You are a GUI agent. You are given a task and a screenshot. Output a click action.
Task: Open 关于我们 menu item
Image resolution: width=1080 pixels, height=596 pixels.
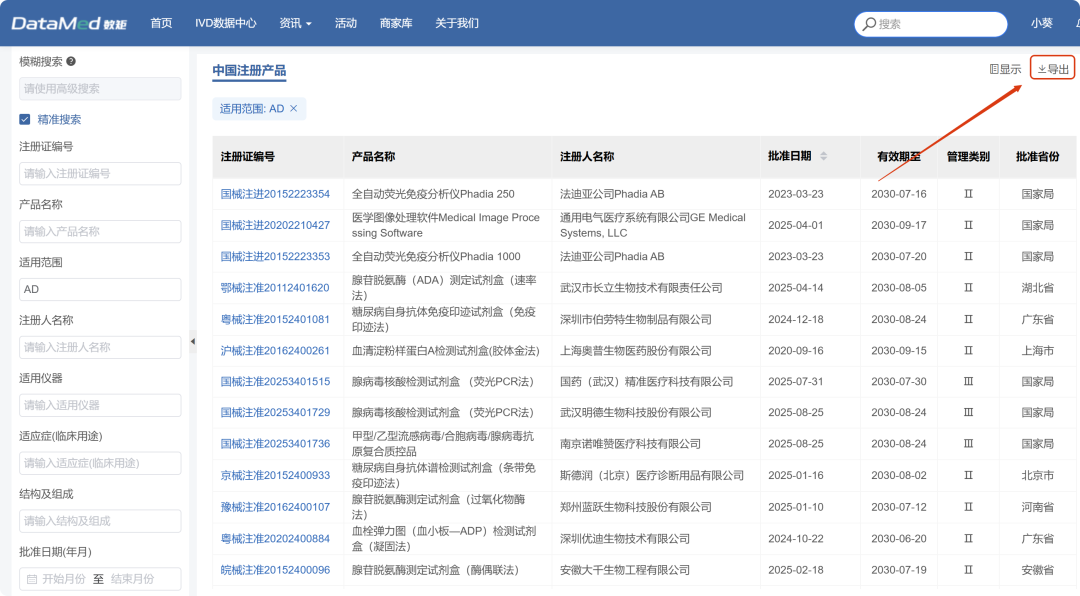click(457, 23)
